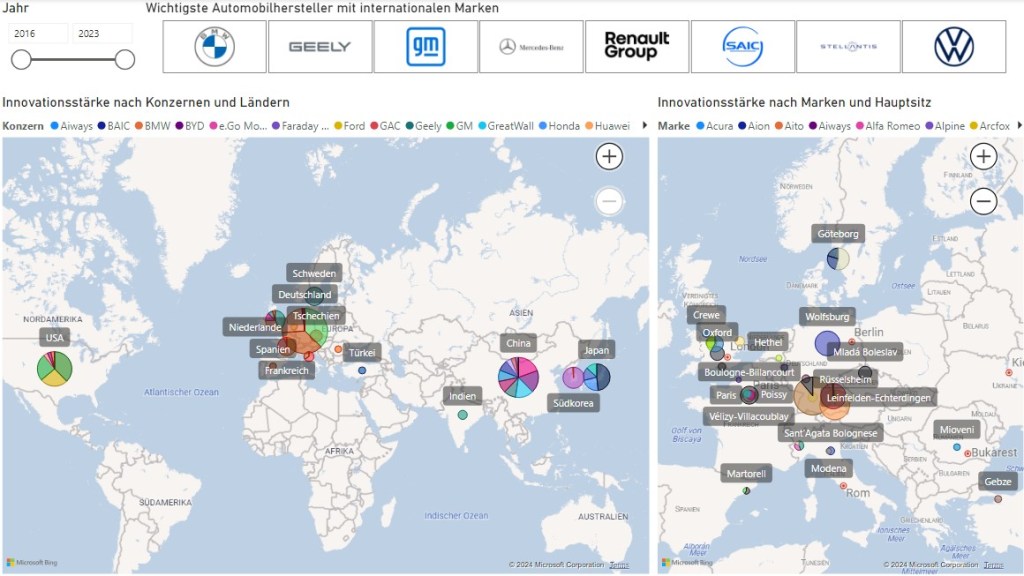Click the end year 2023 field

click(102, 33)
